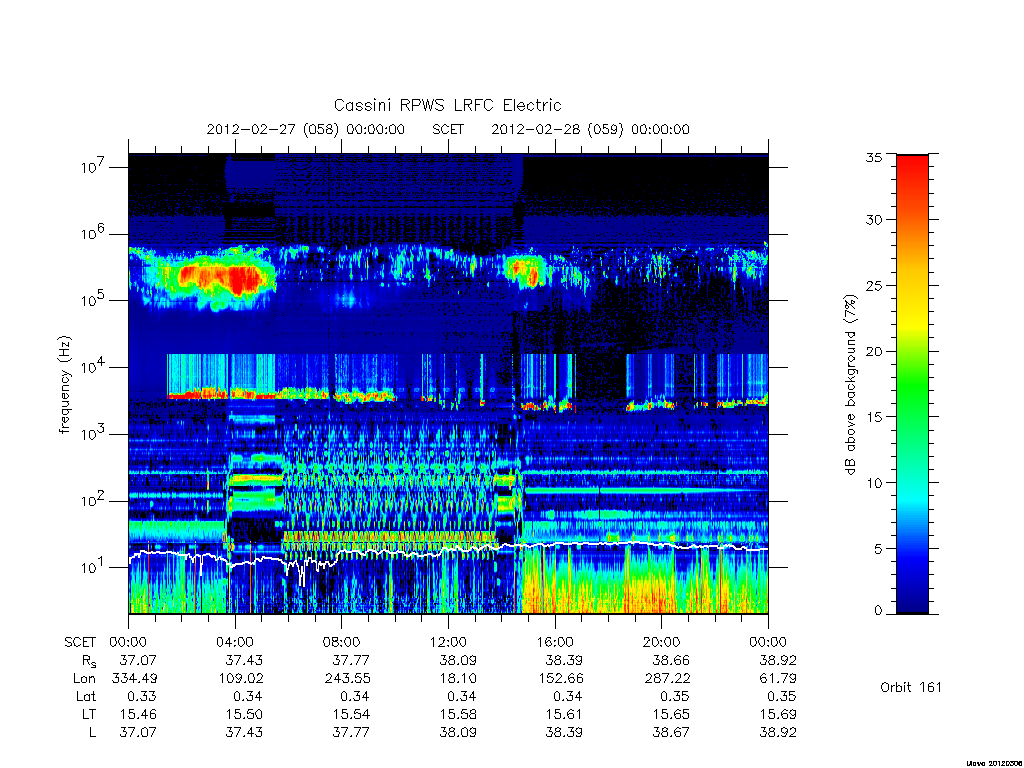Click the LT value '15.50'
This screenshot has height=768, width=1024.
coord(244,714)
